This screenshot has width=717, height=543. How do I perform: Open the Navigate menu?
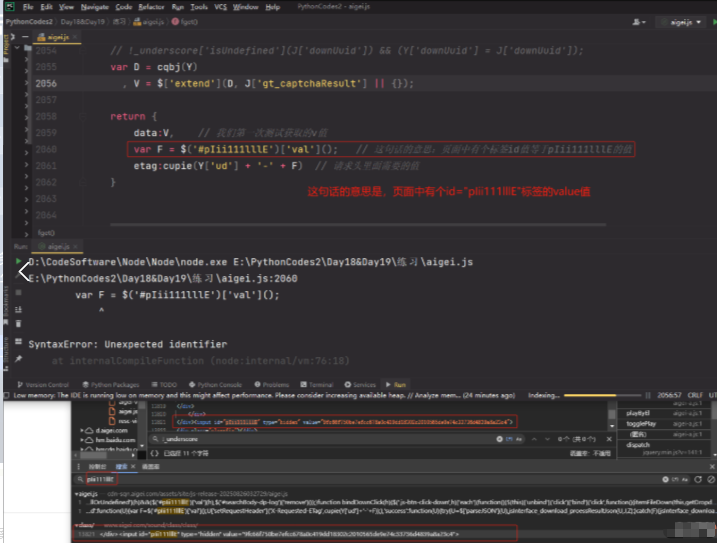point(95,7)
